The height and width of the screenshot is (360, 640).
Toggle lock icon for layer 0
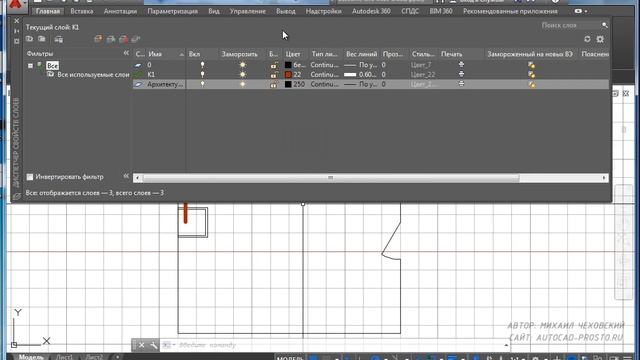click(274, 65)
